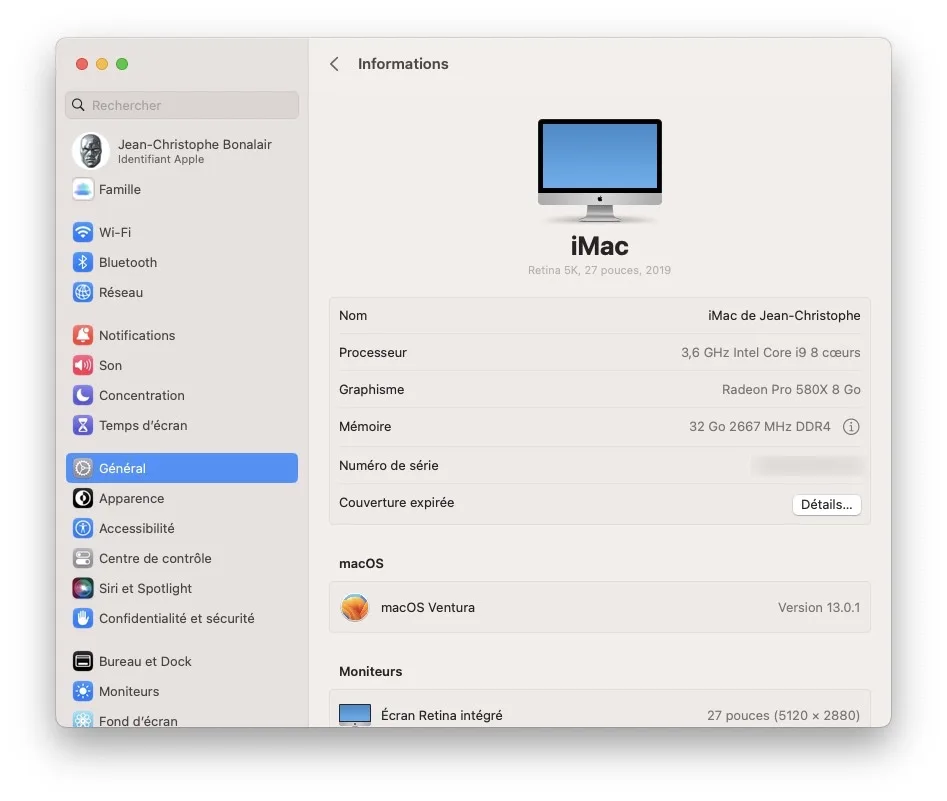The height and width of the screenshot is (801, 947).
Task: Open the Wi-Fi sidebar label
Action: tap(115, 232)
